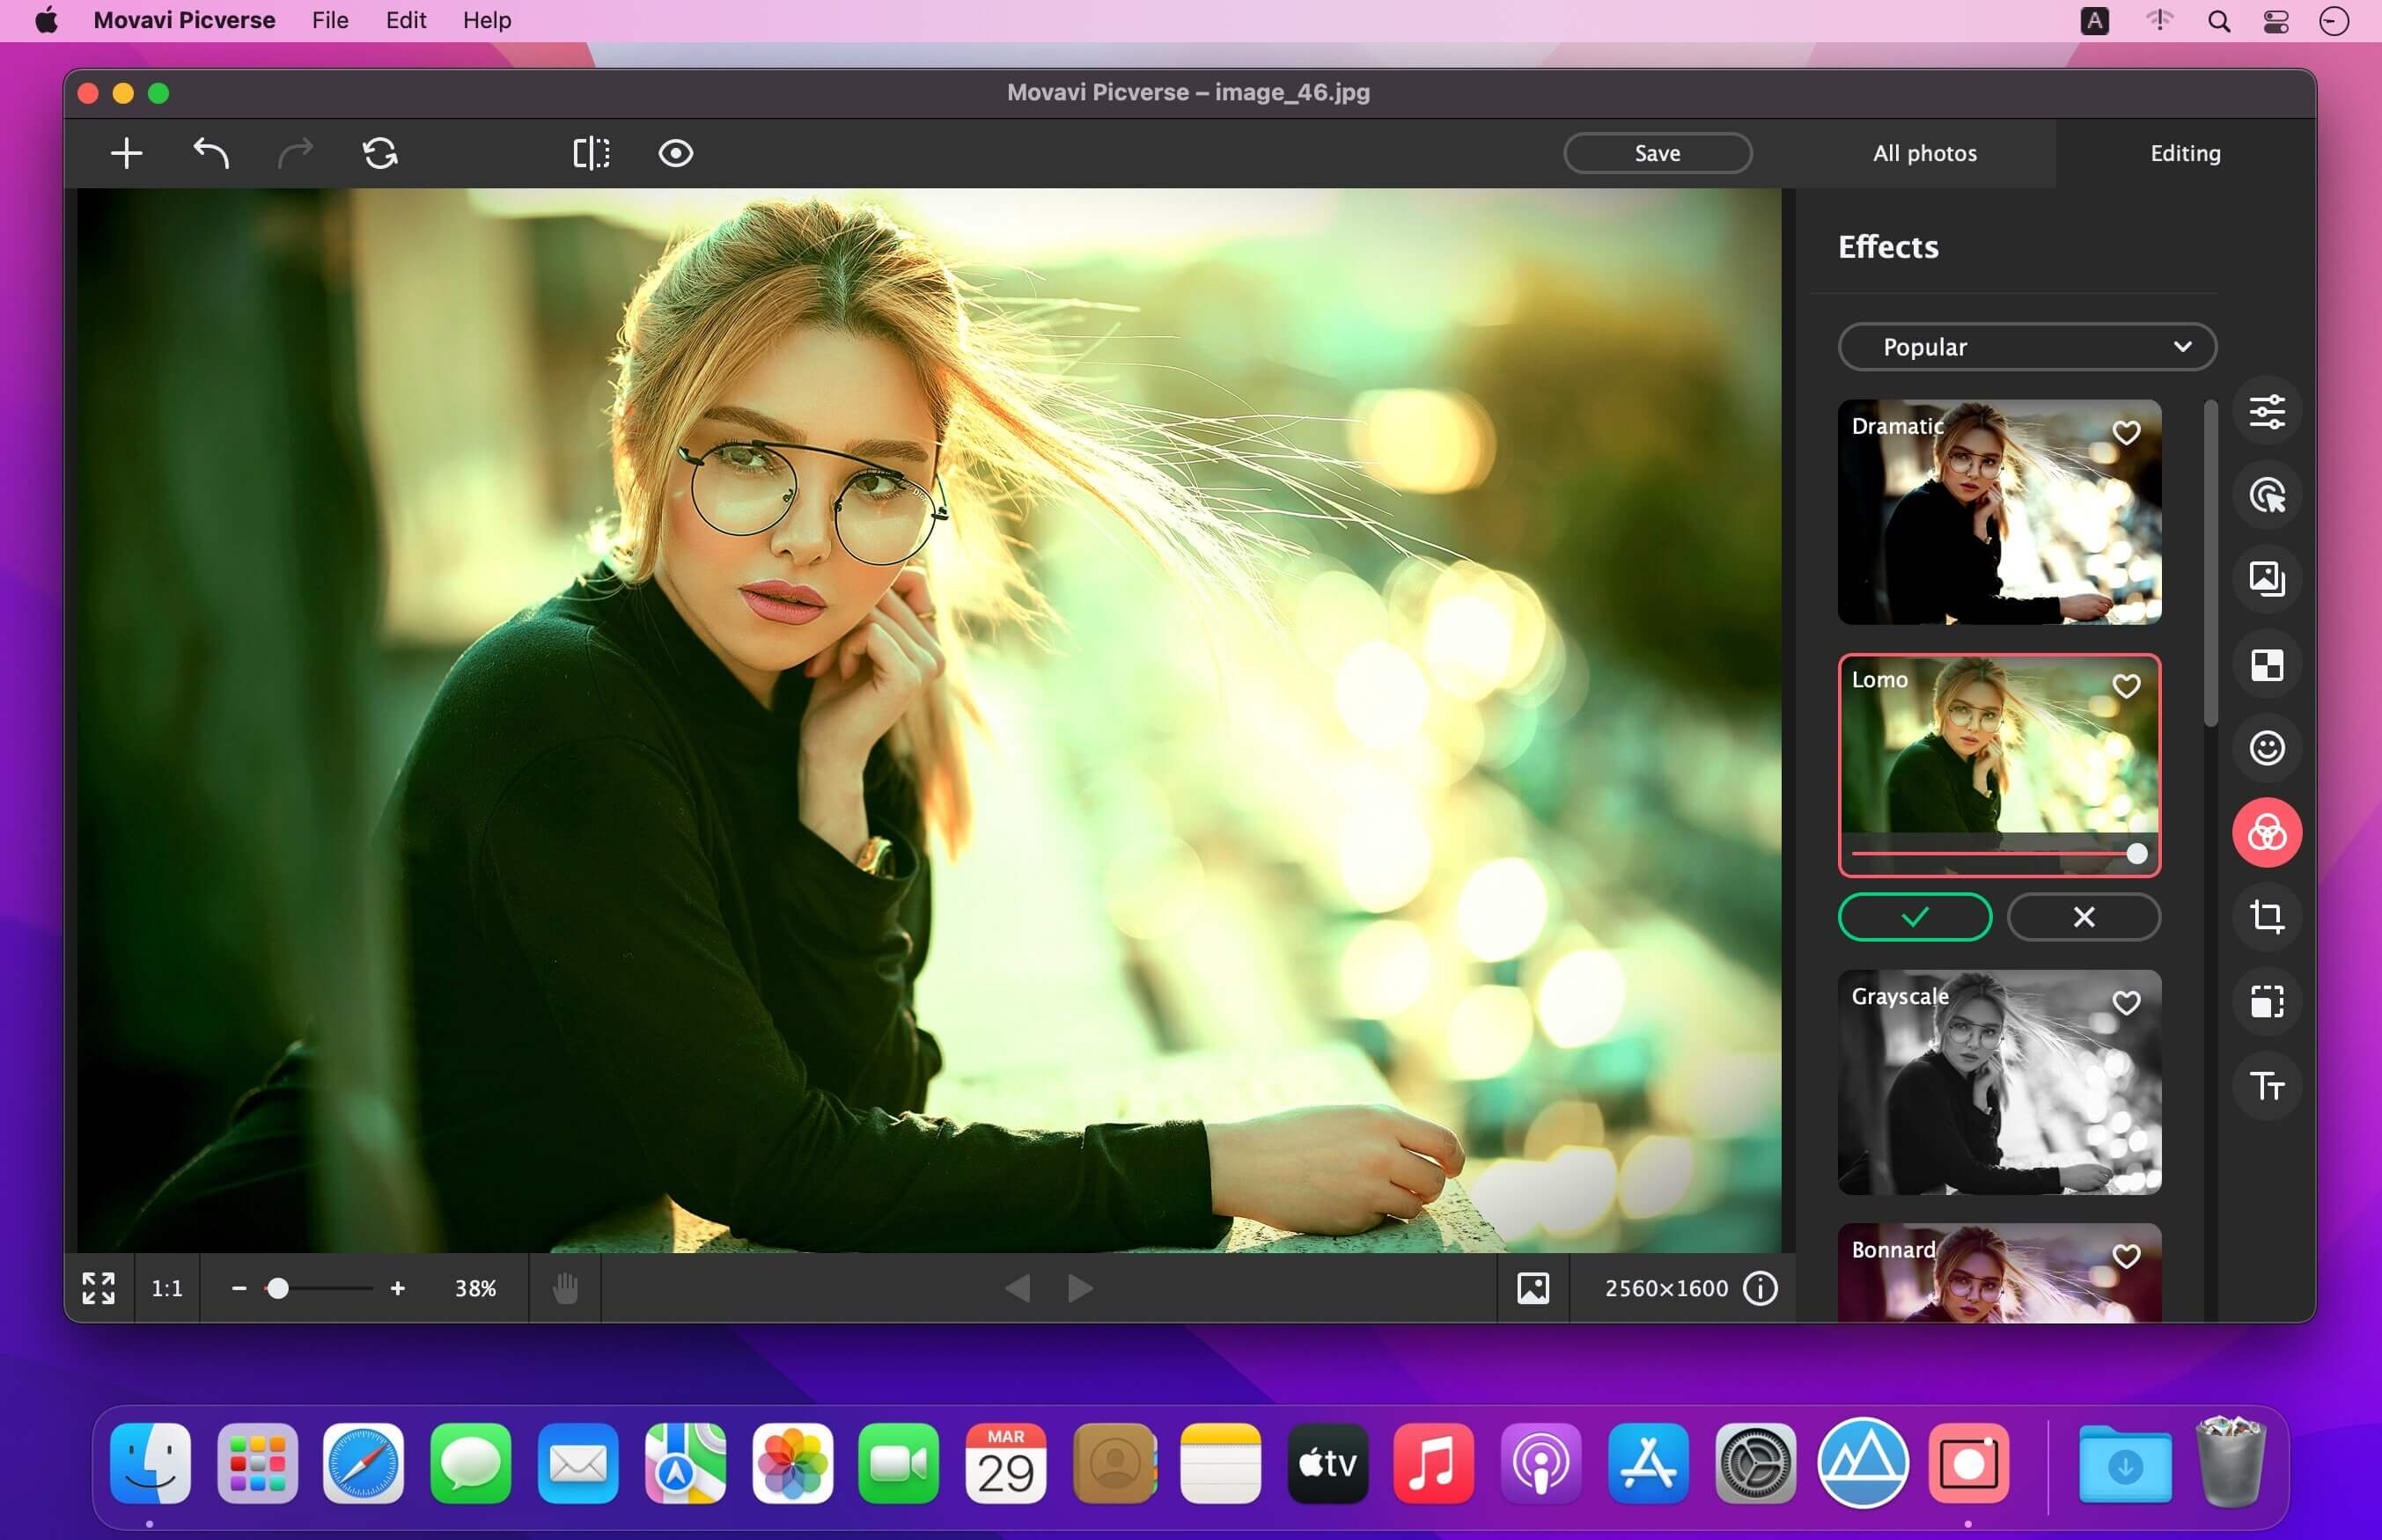Reset all changes with the refresh icon
This screenshot has width=2382, height=1540.
point(380,154)
